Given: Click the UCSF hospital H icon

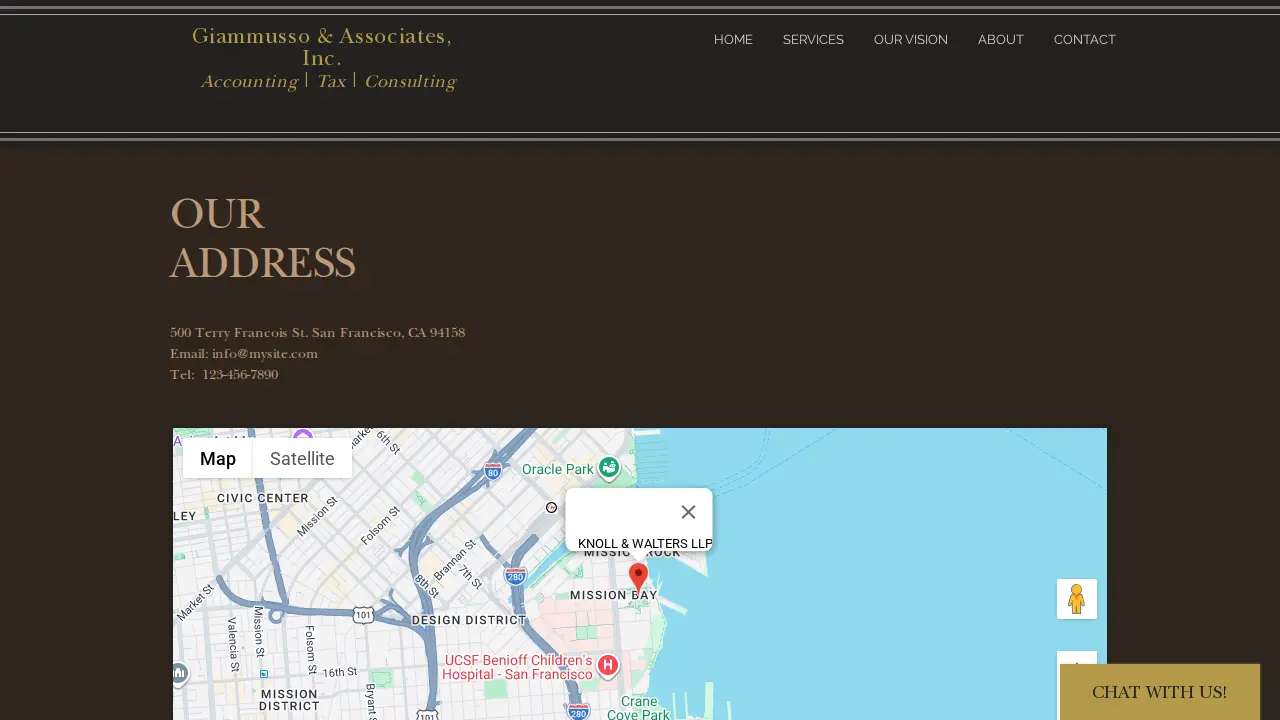Looking at the screenshot, I should pyautogui.click(x=607, y=667).
